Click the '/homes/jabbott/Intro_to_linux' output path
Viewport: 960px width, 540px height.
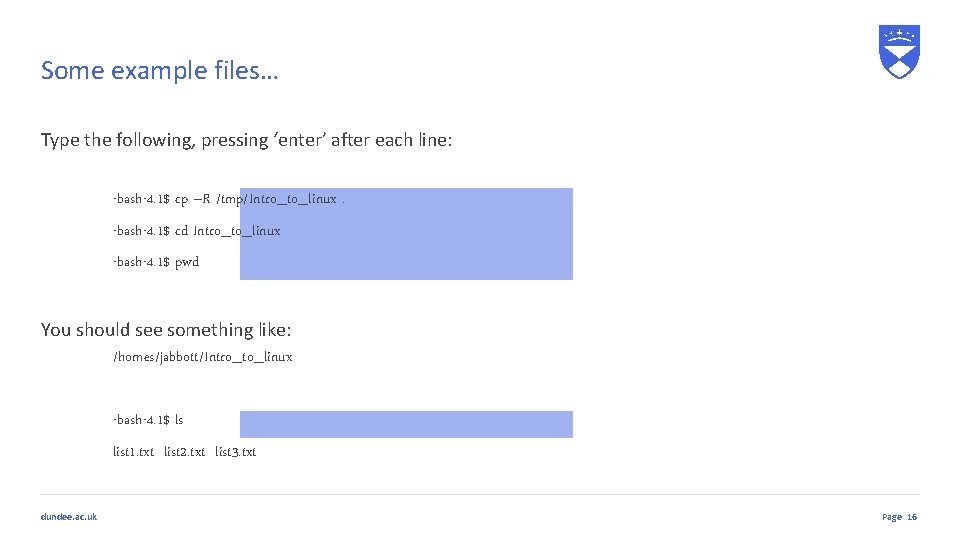pyautogui.click(x=203, y=357)
